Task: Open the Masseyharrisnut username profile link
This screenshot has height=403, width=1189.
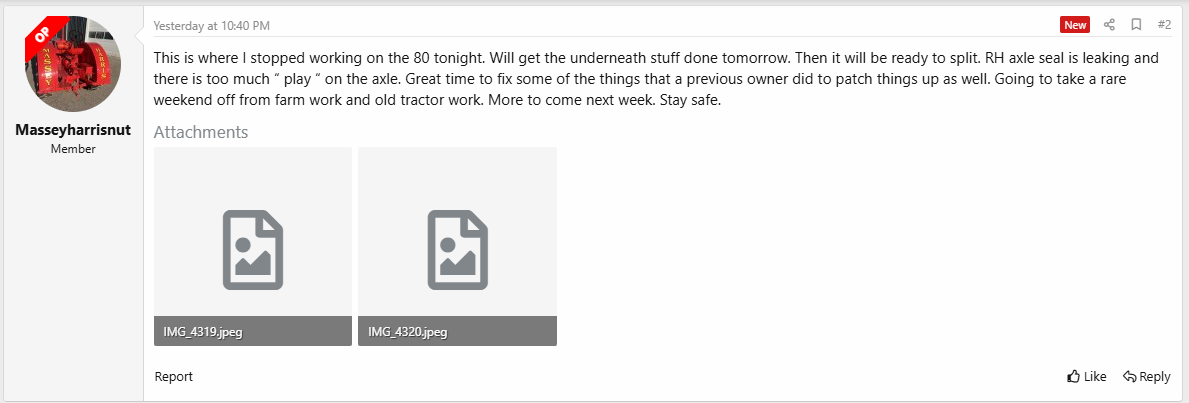Action: click(x=73, y=130)
